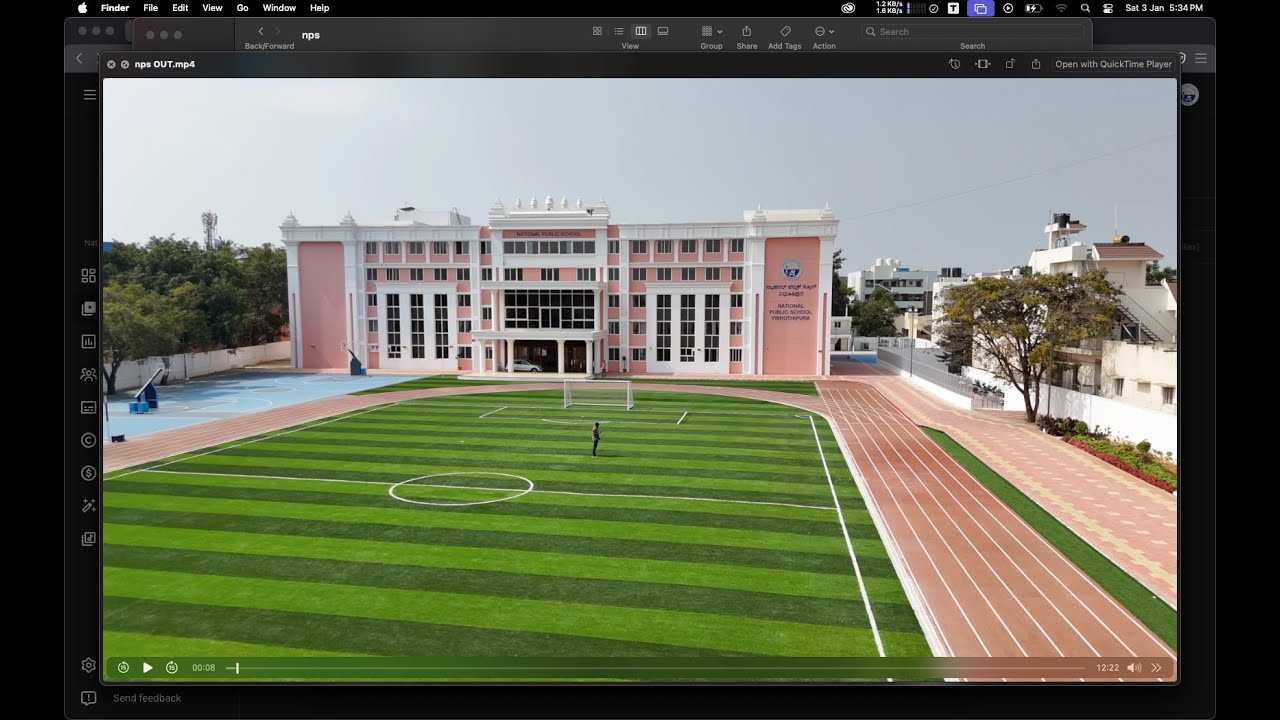Switch Finder to list view
The width and height of the screenshot is (1280, 720).
pyautogui.click(x=619, y=31)
